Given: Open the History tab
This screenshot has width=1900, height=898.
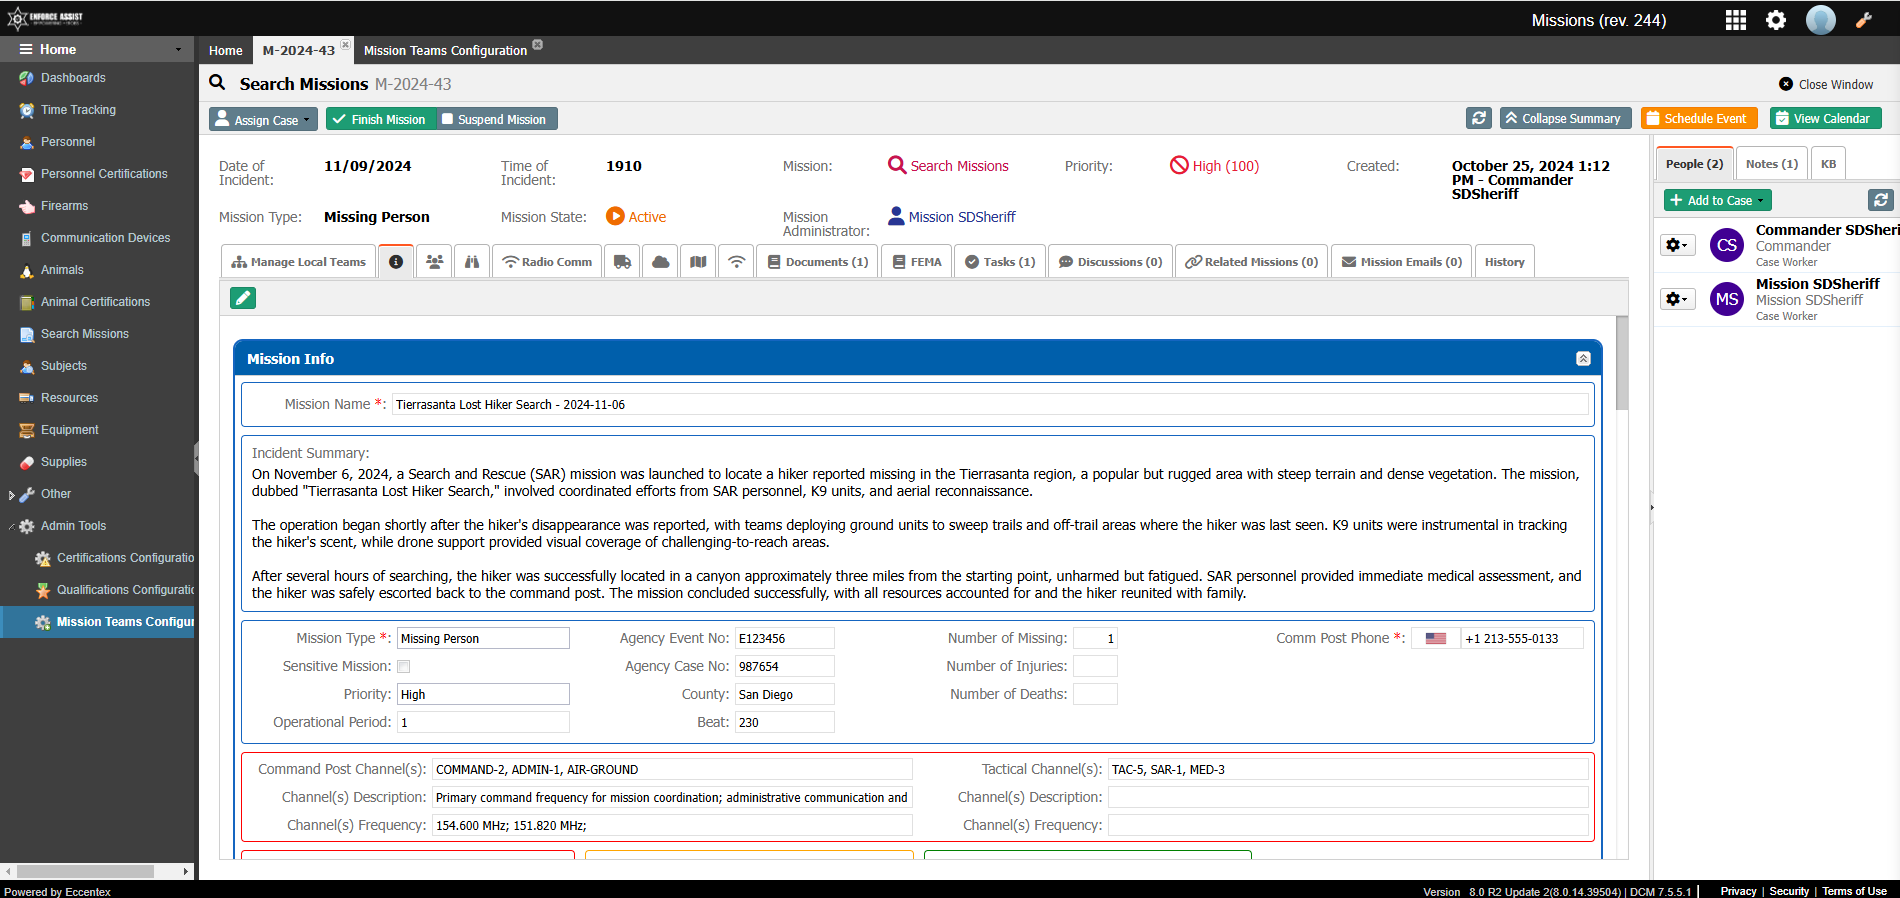Looking at the screenshot, I should [x=1504, y=262].
